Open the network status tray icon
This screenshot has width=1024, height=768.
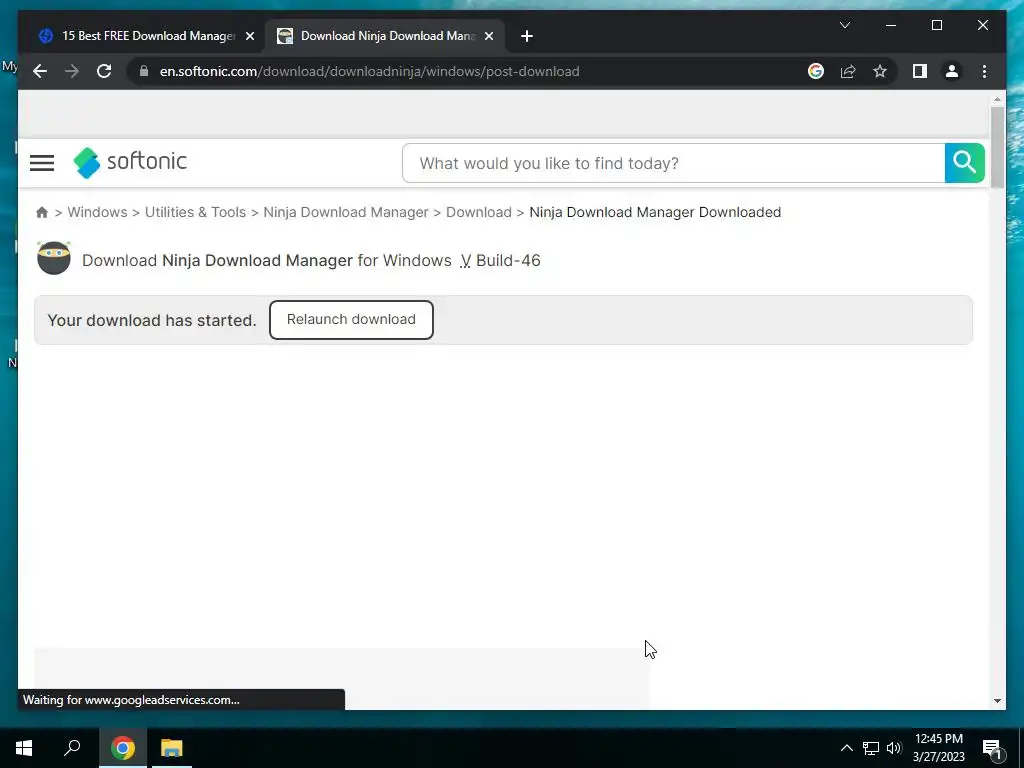pos(871,748)
